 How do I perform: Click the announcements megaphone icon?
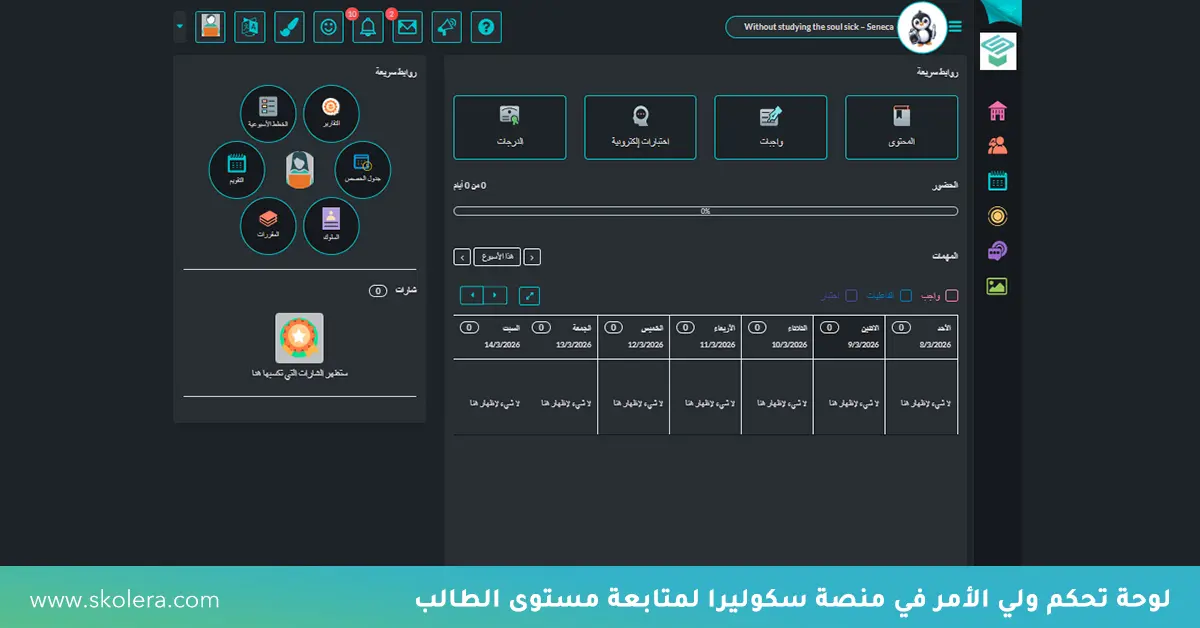pyautogui.click(x=446, y=27)
